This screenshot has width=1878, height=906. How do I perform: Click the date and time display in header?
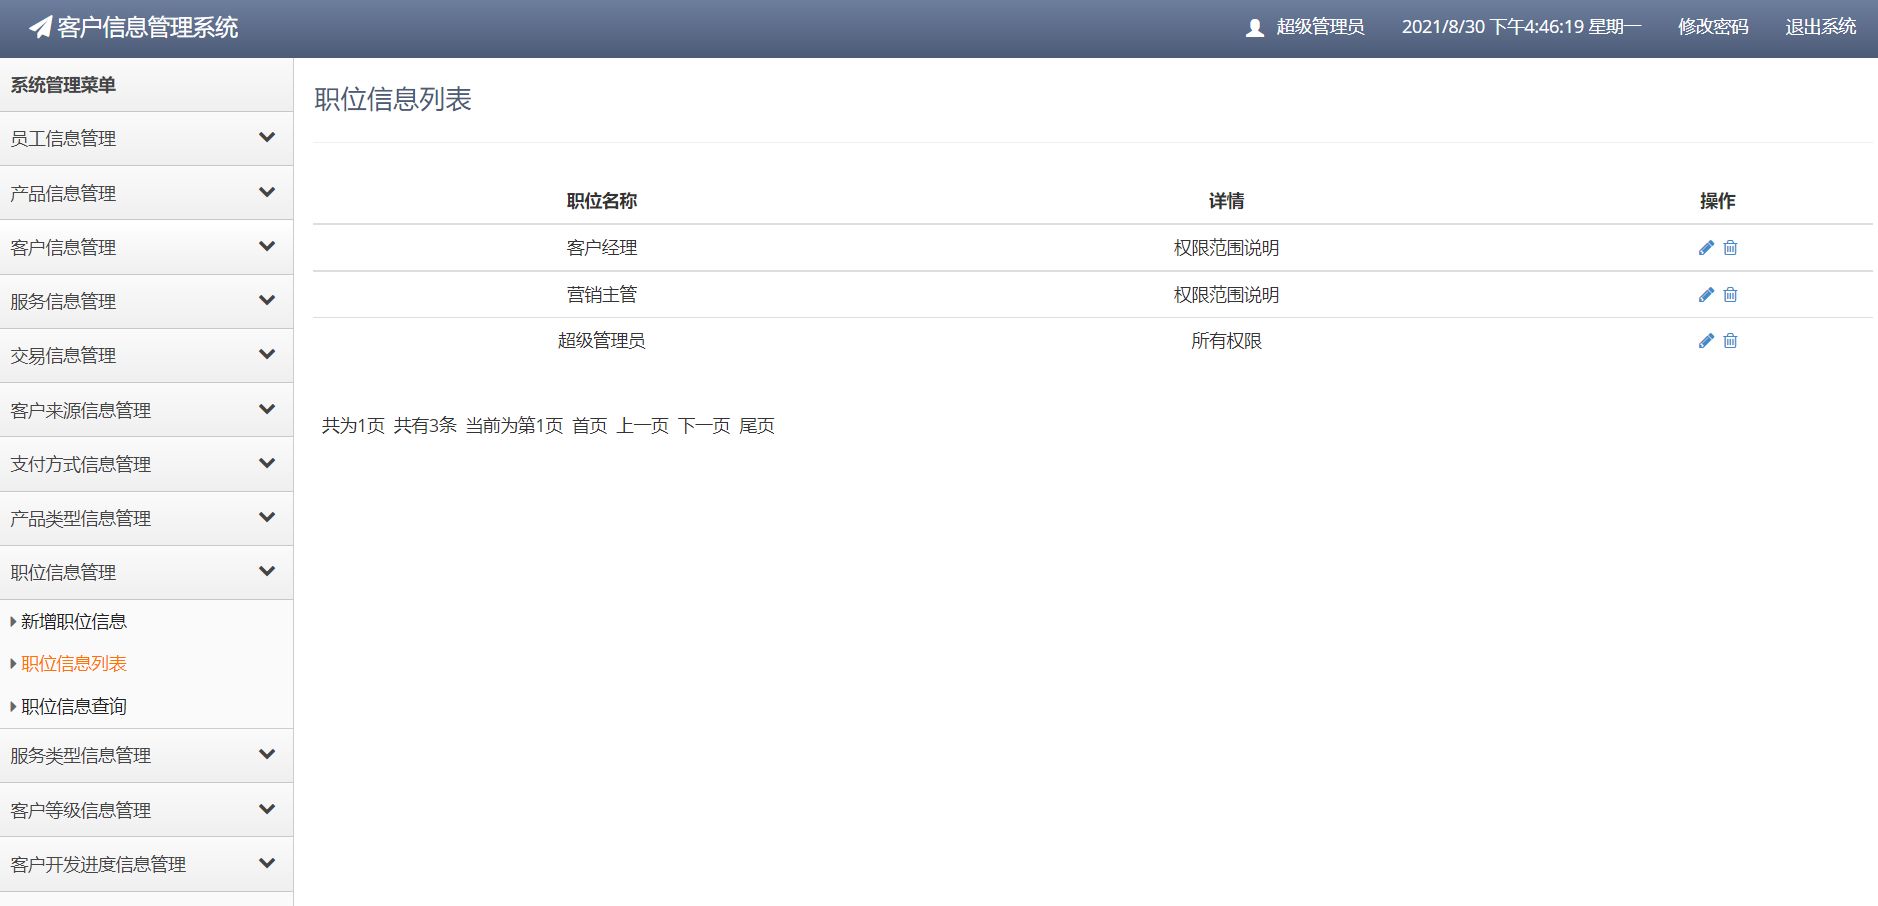click(x=1522, y=27)
